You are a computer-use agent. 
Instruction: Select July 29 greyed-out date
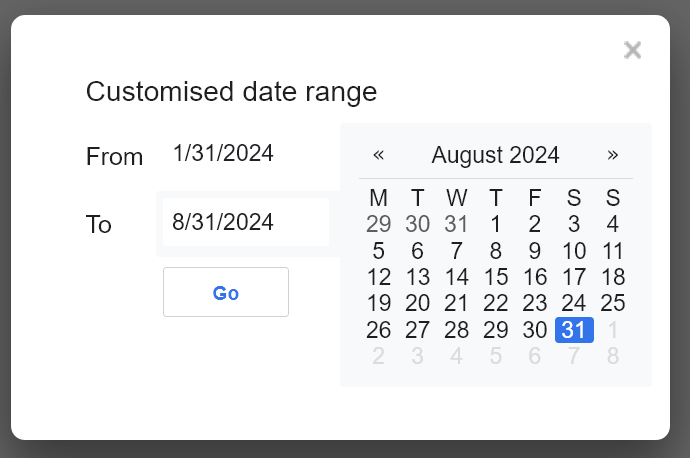tap(379, 224)
